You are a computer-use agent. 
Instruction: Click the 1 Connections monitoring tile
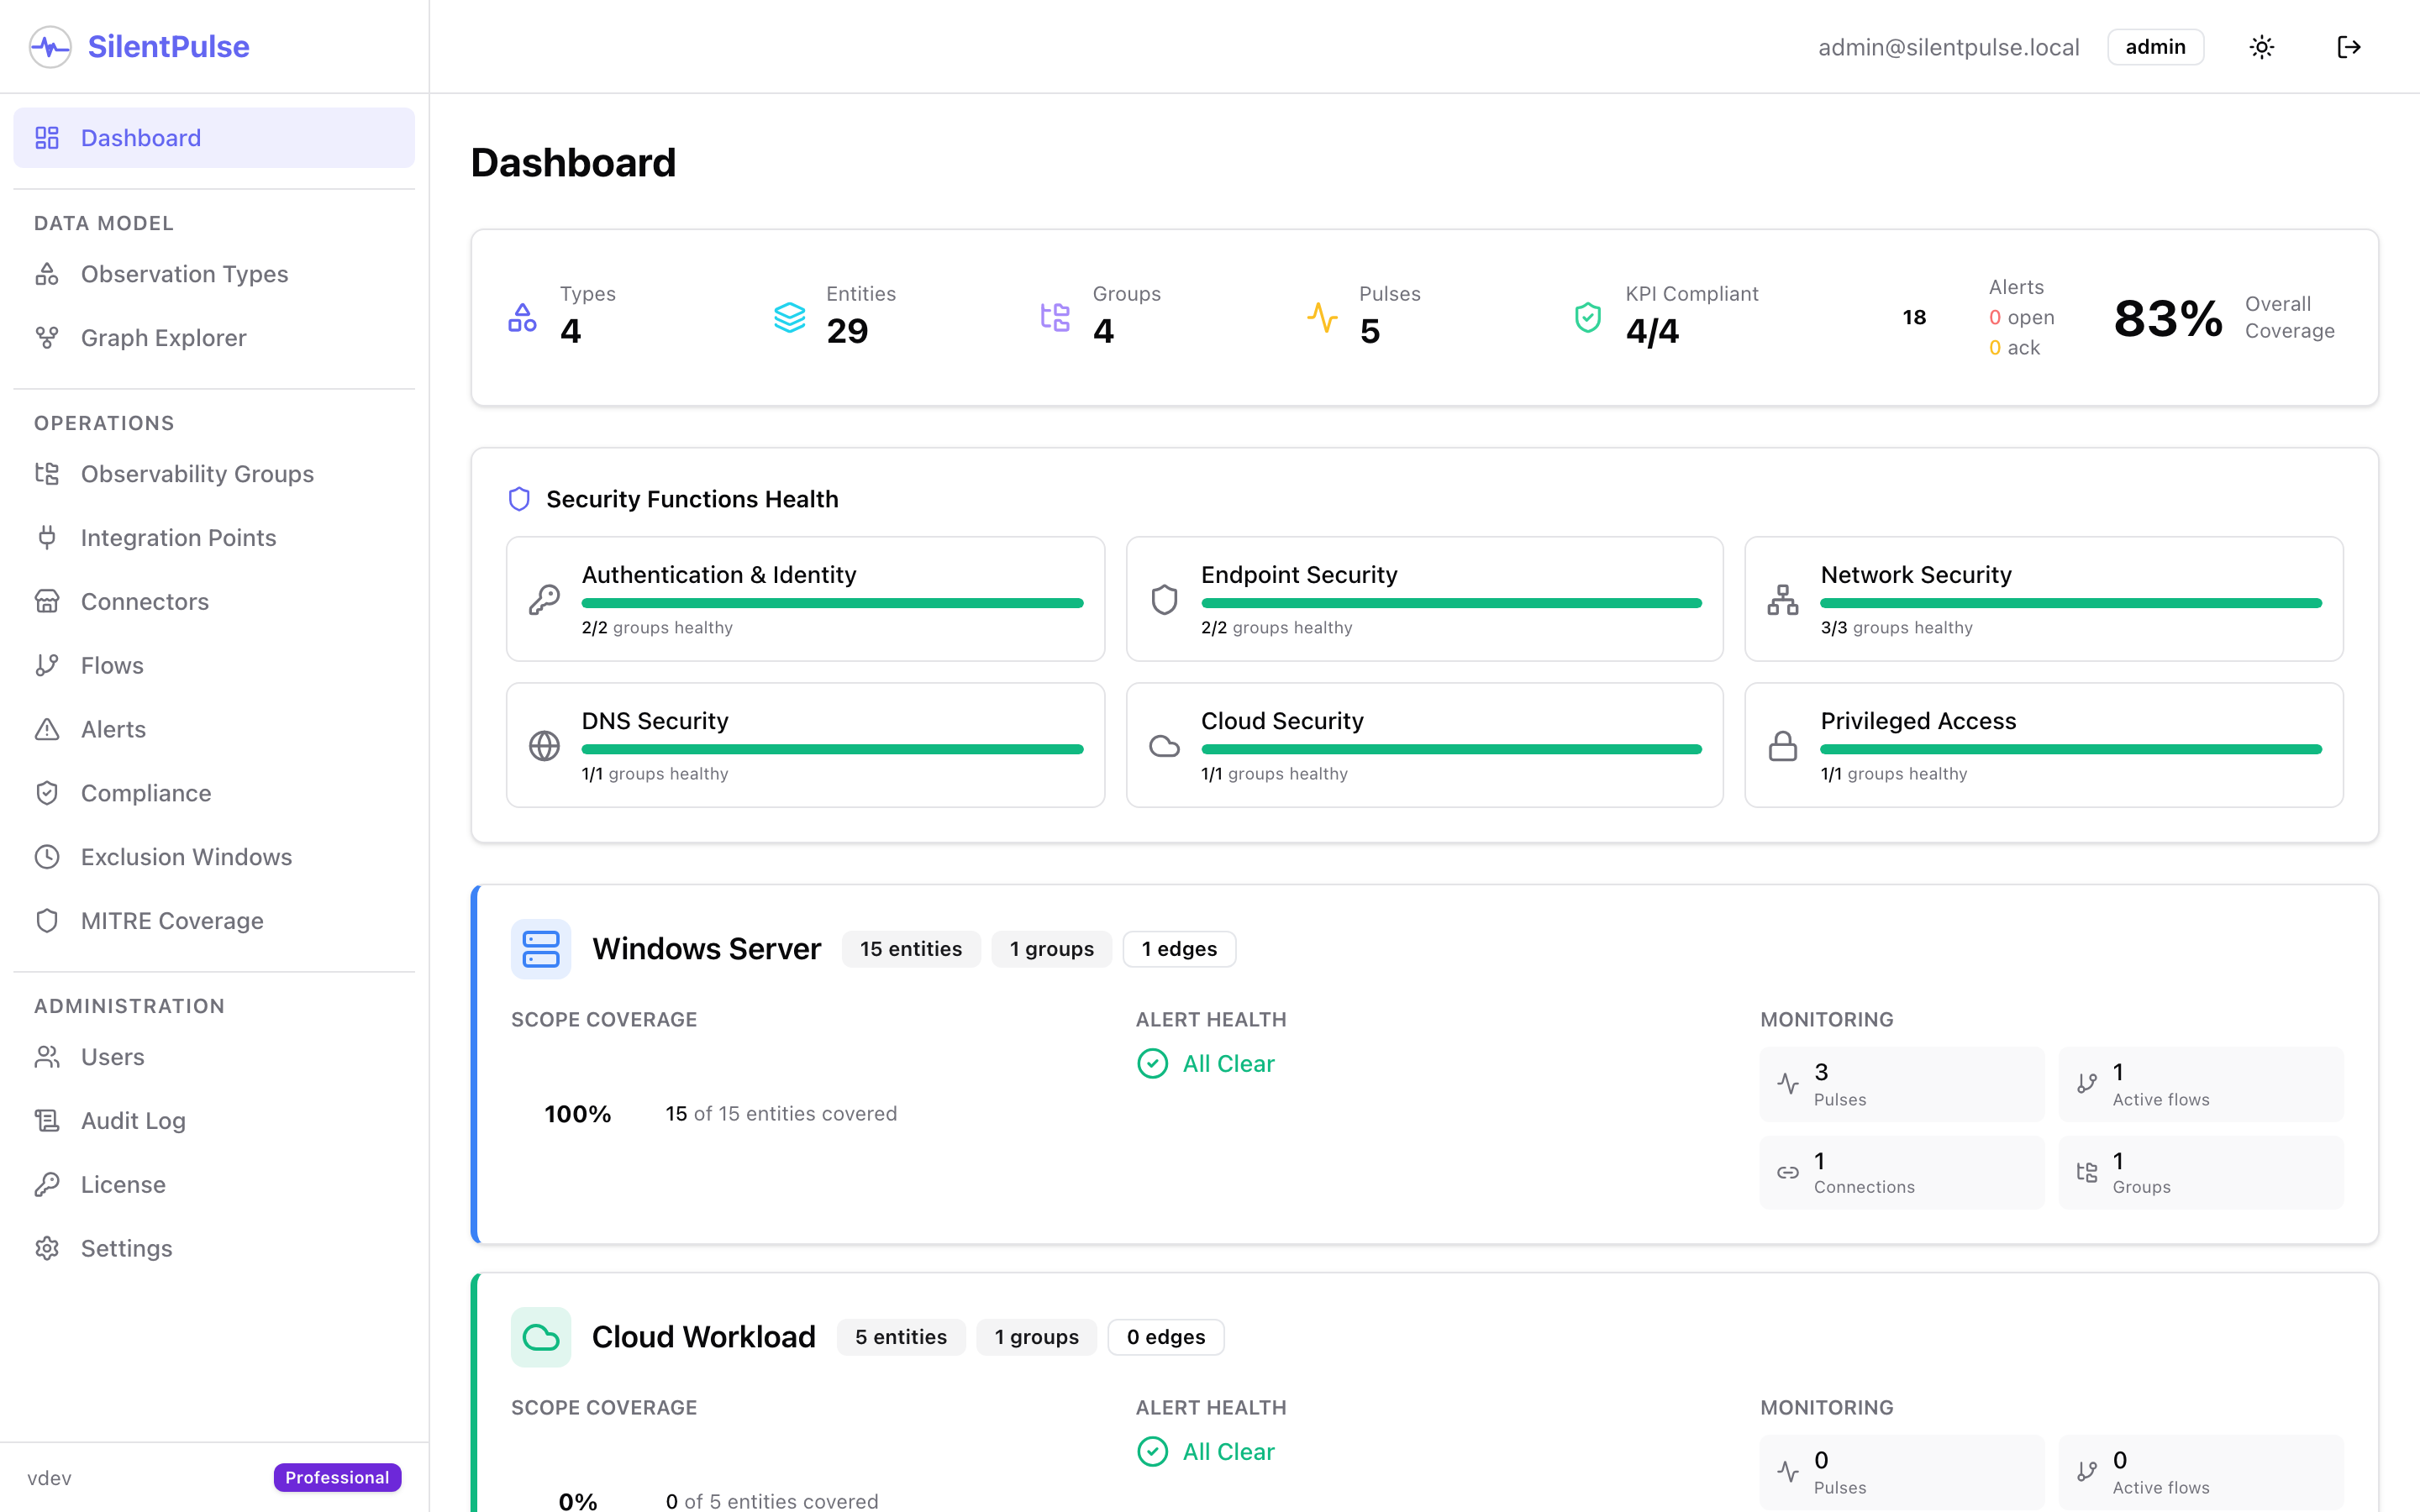tap(1902, 1172)
